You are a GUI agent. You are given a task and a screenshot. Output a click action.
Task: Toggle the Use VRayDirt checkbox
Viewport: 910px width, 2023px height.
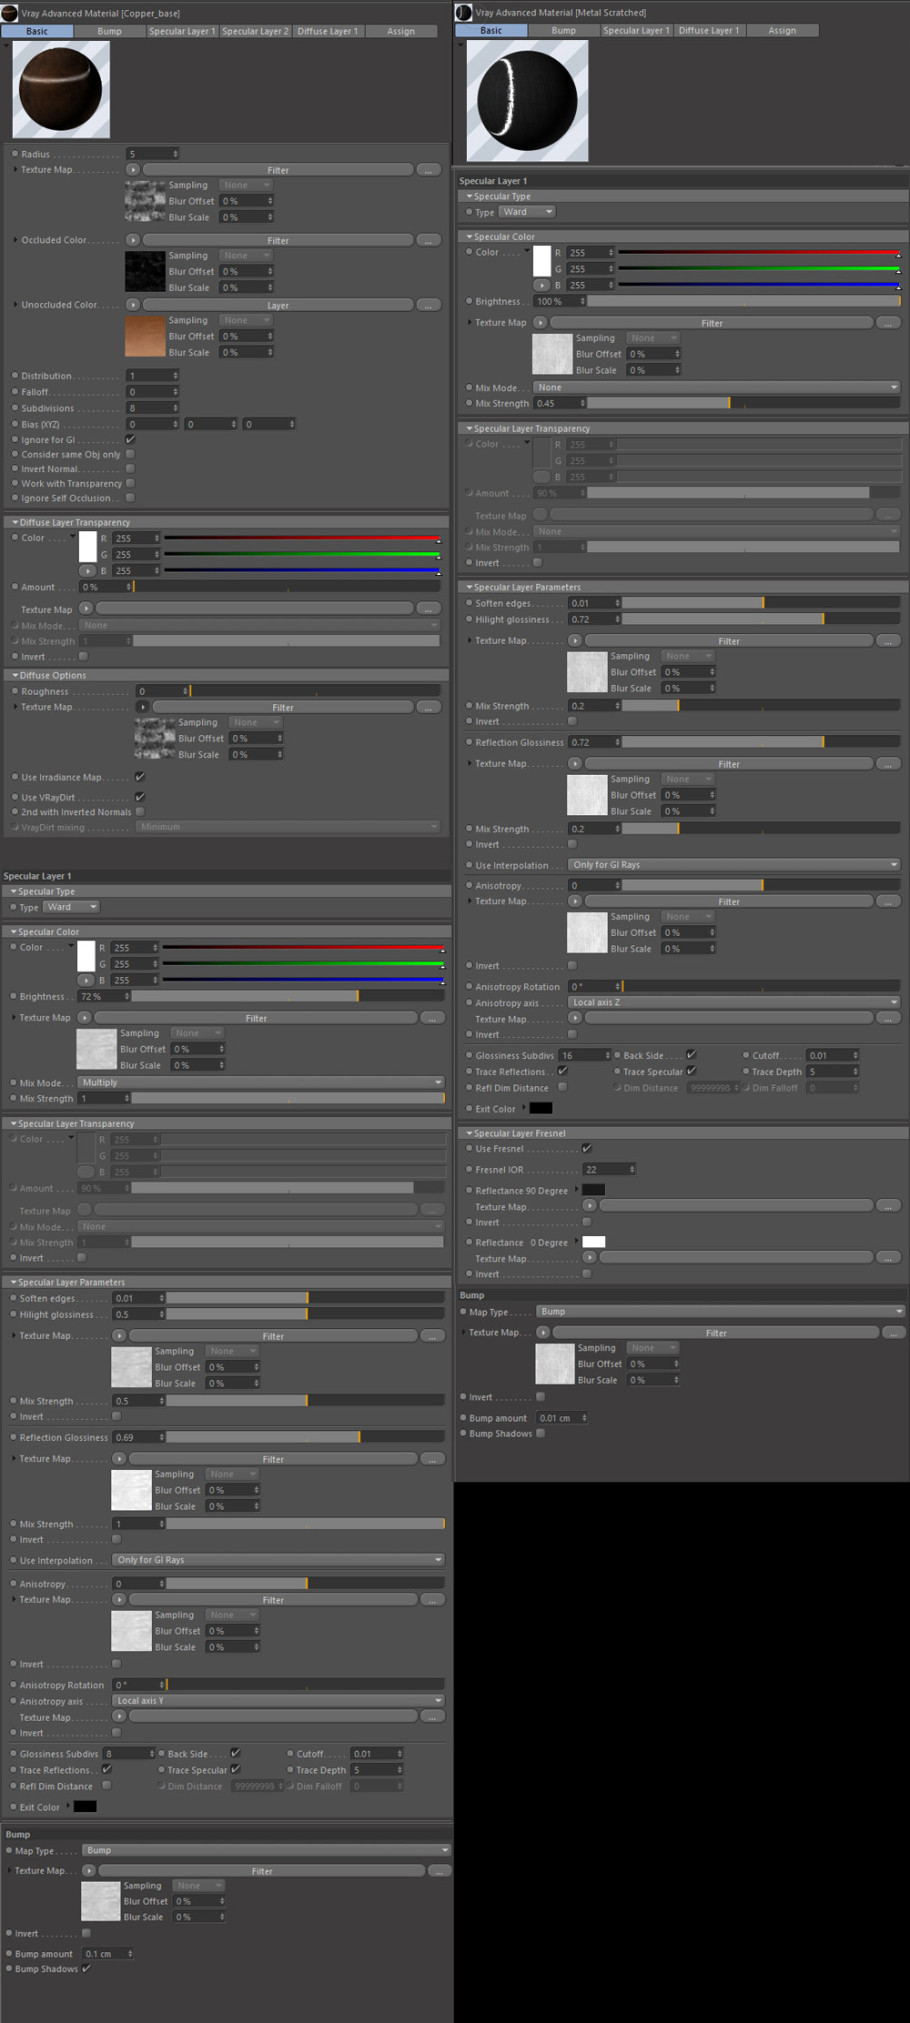click(140, 797)
